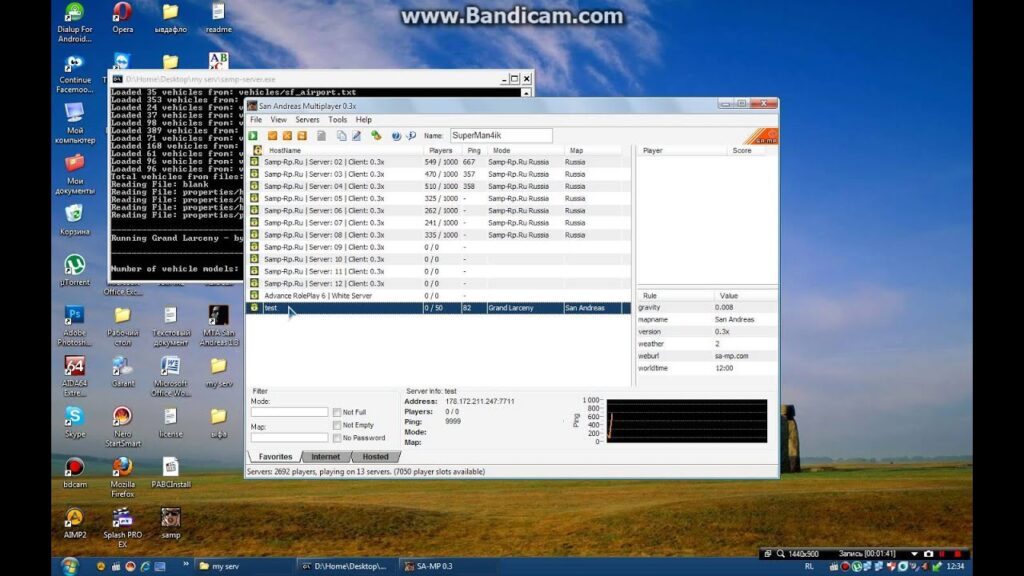Enable the Not Empty filter checkbox

tap(337, 425)
